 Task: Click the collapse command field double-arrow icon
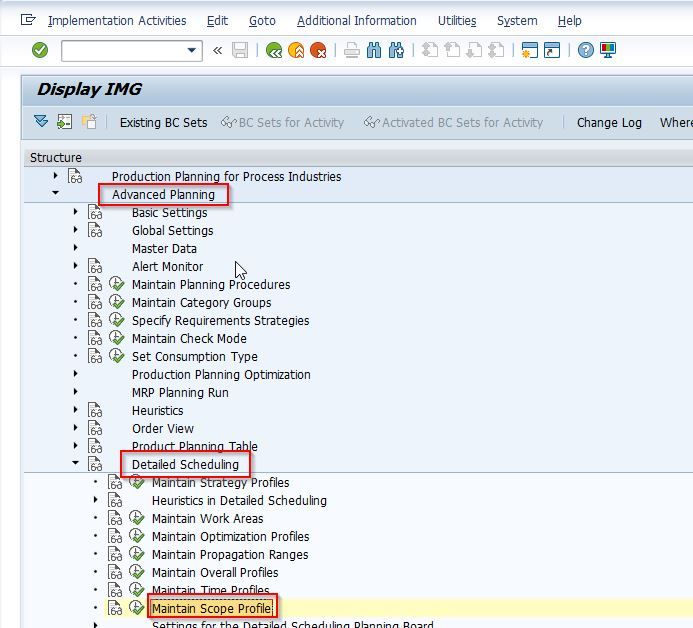[x=217, y=50]
